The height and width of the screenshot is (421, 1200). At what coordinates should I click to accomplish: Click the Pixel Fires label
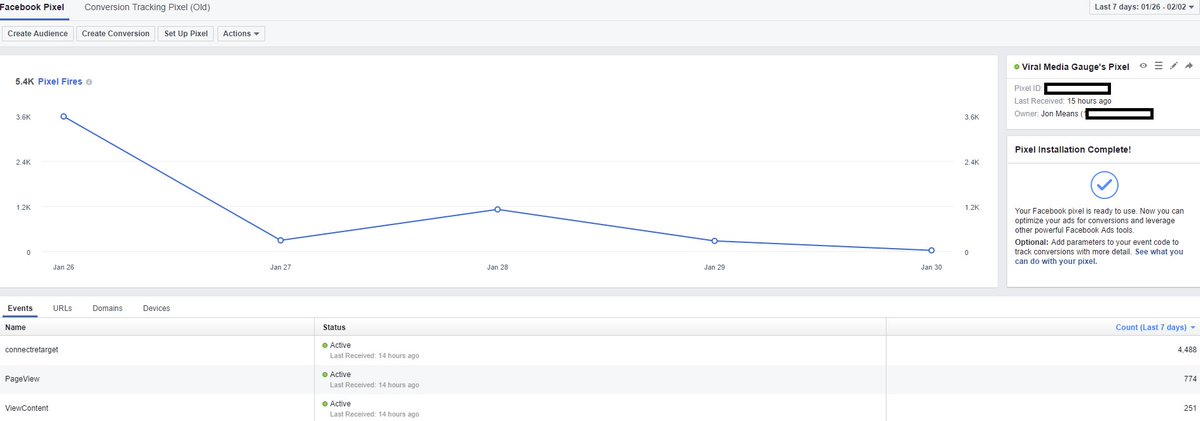point(60,82)
